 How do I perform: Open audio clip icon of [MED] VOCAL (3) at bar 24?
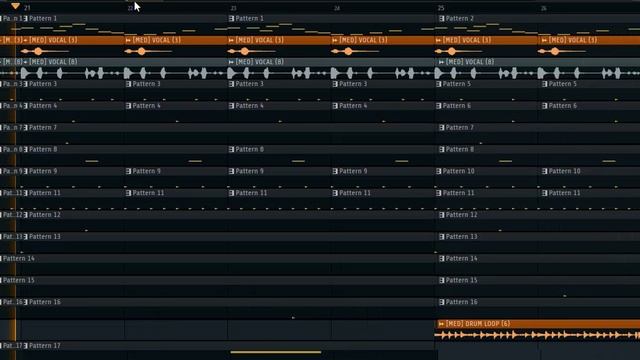pyautogui.click(x=335, y=40)
